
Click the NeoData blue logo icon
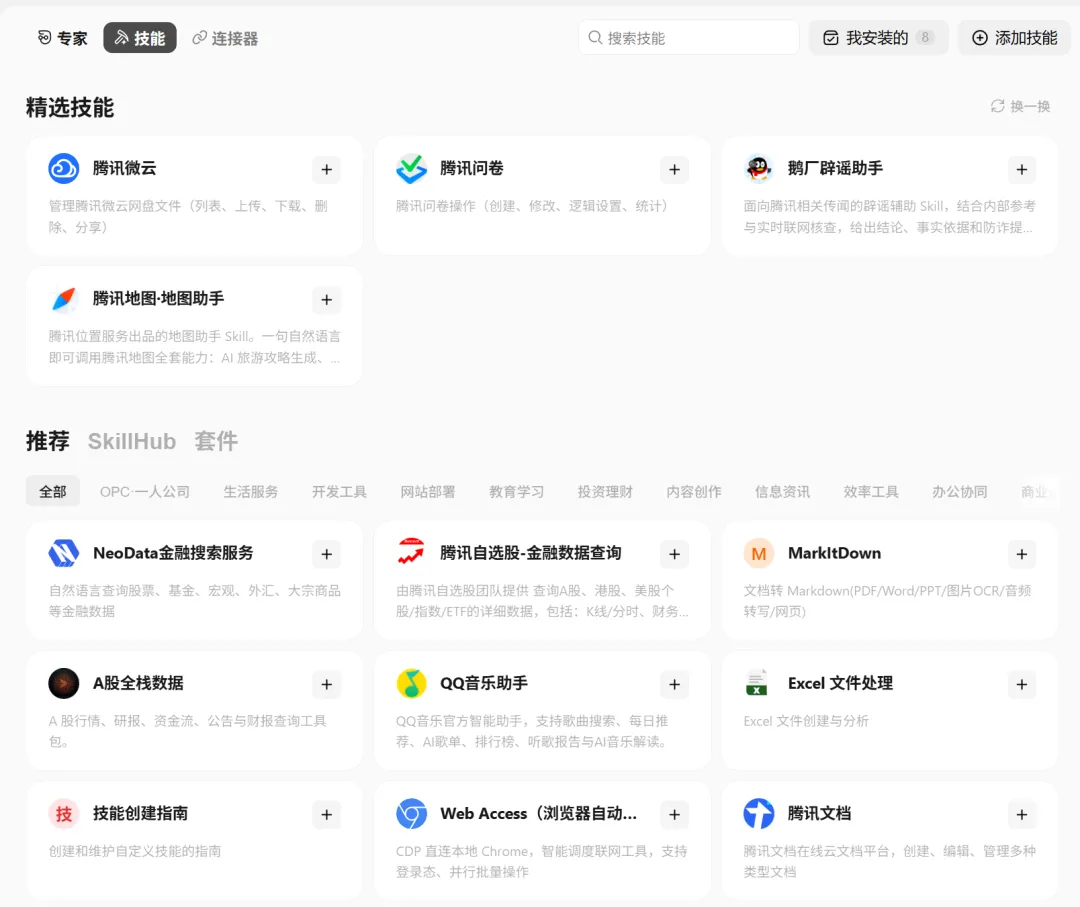[x=63, y=553]
